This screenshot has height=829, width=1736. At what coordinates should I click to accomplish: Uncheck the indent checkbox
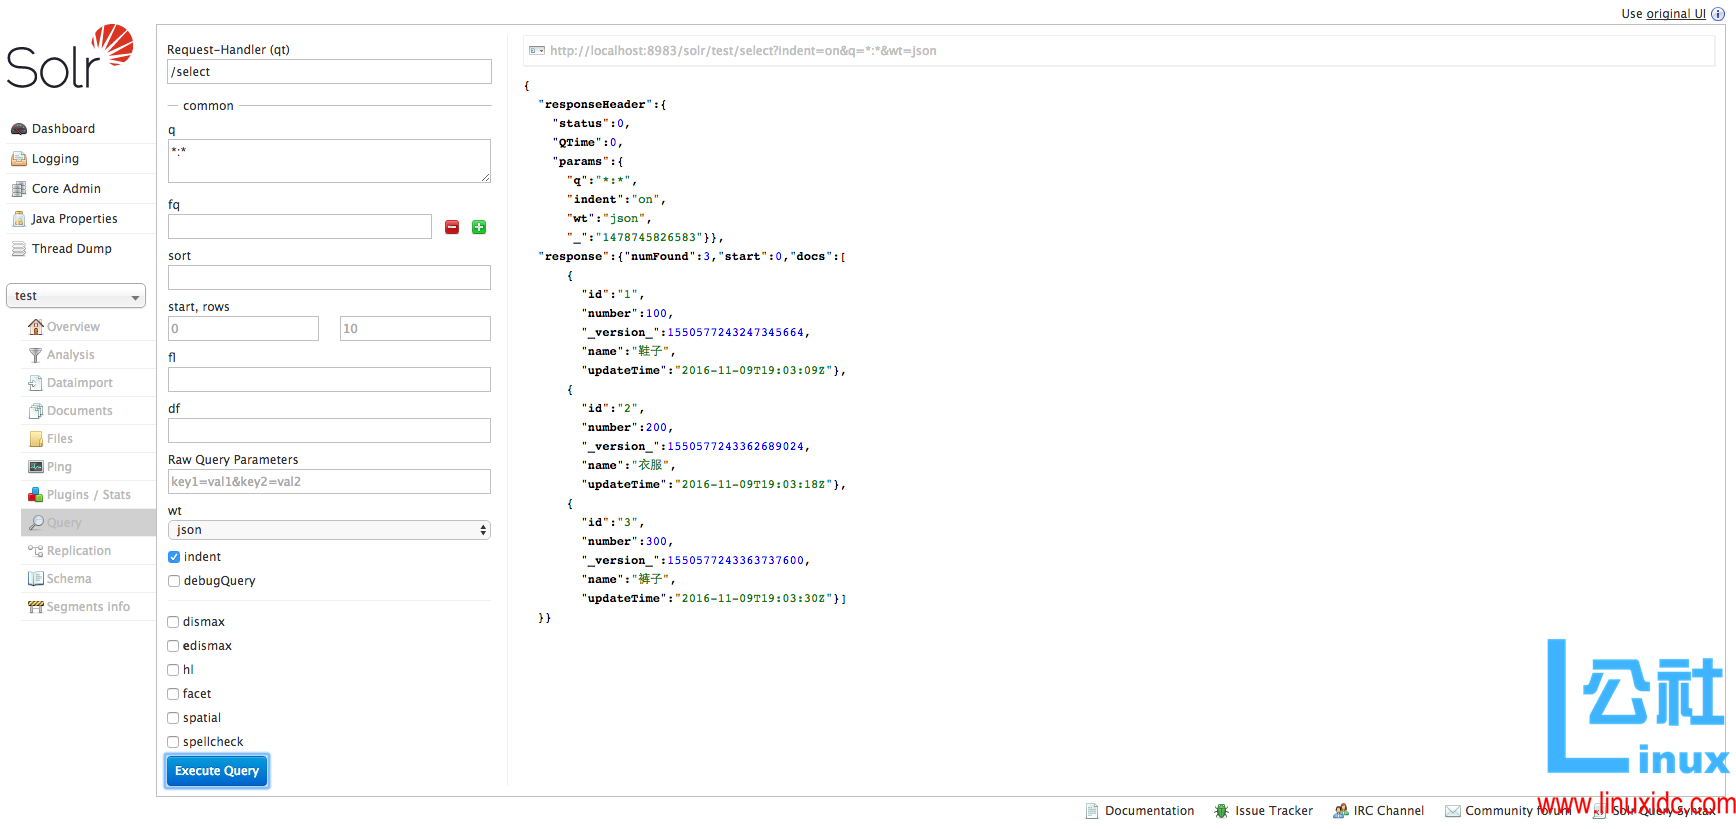pos(174,557)
